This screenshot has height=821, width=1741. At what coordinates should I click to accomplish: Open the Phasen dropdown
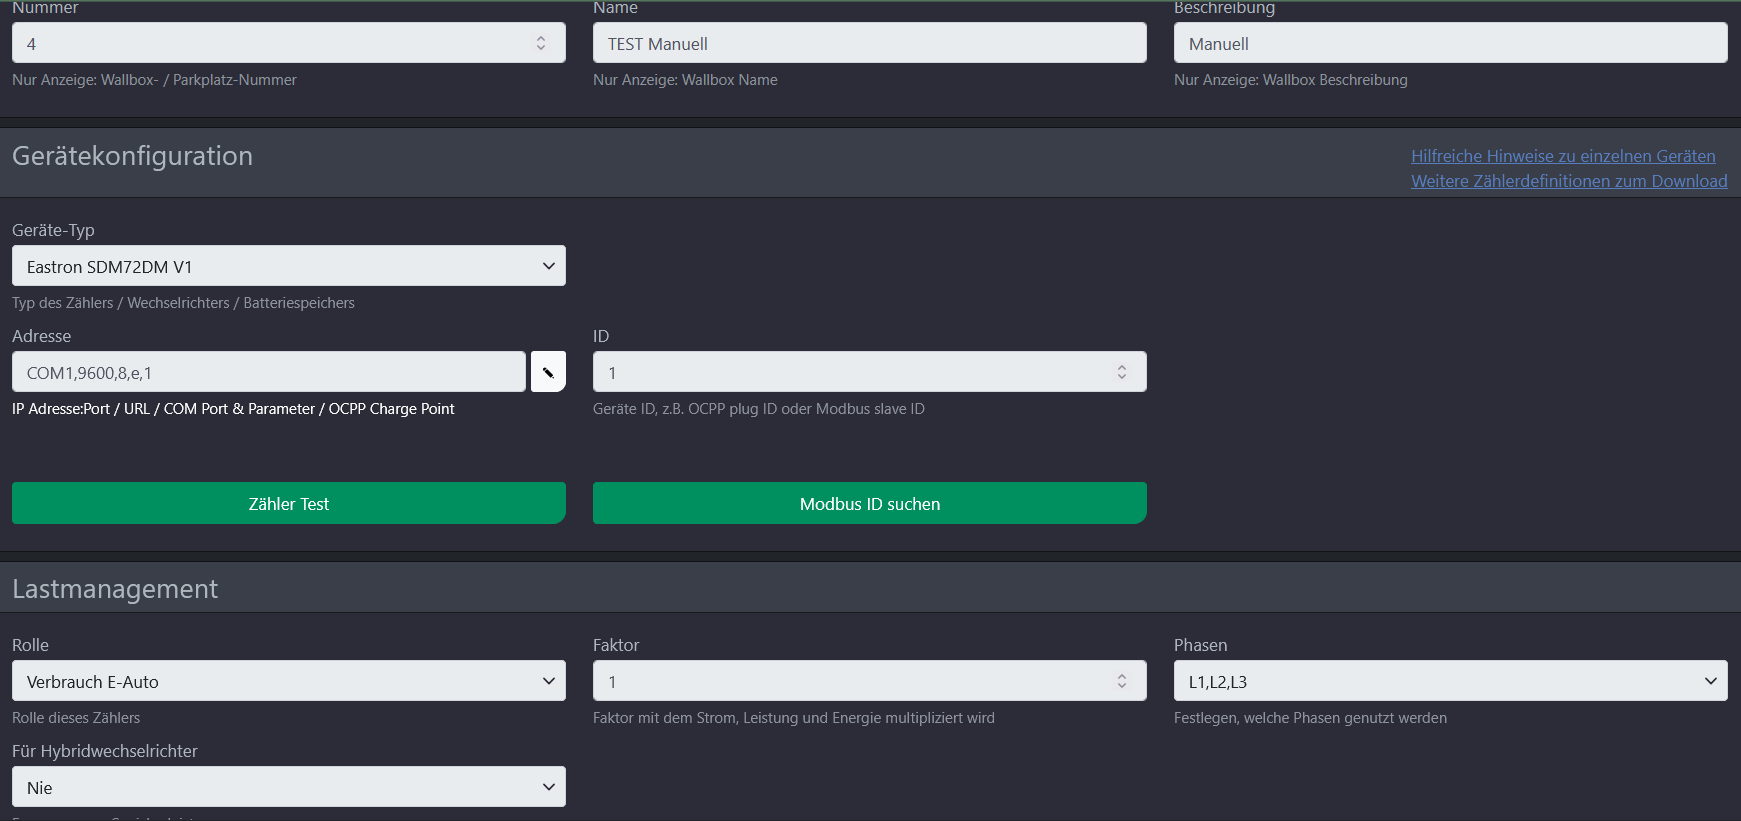[1450, 681]
